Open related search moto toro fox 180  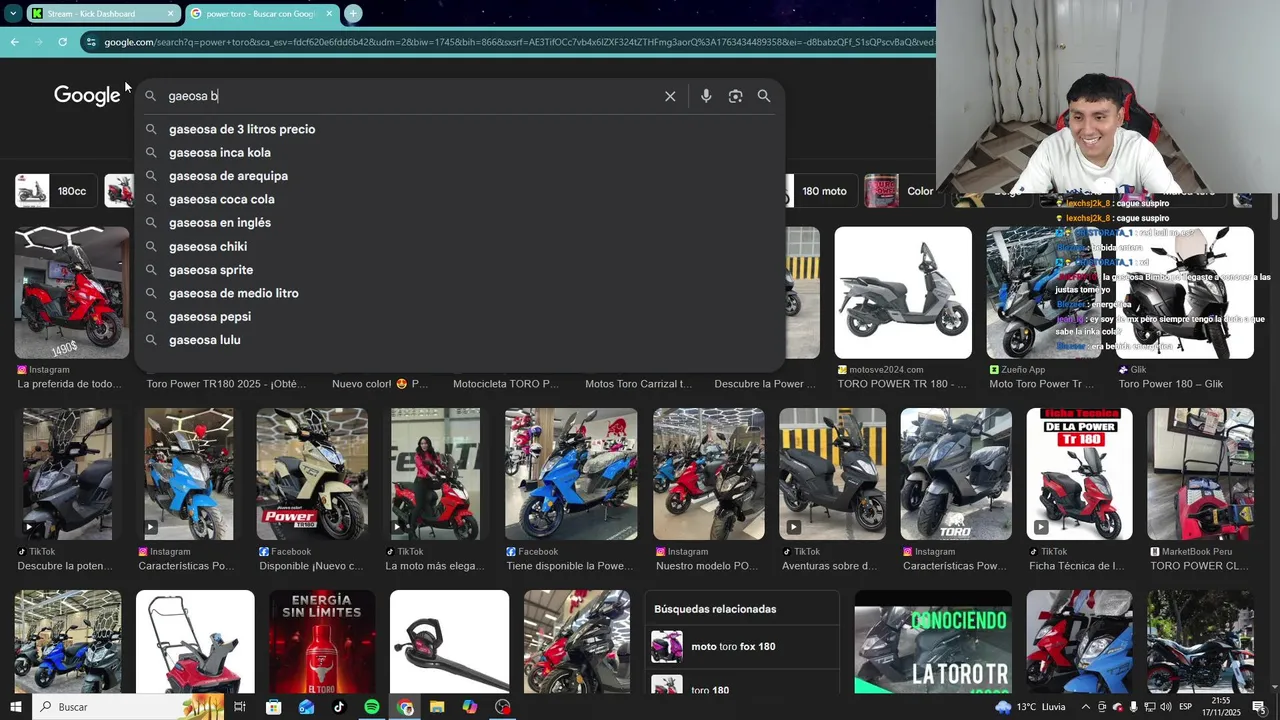tap(742, 647)
